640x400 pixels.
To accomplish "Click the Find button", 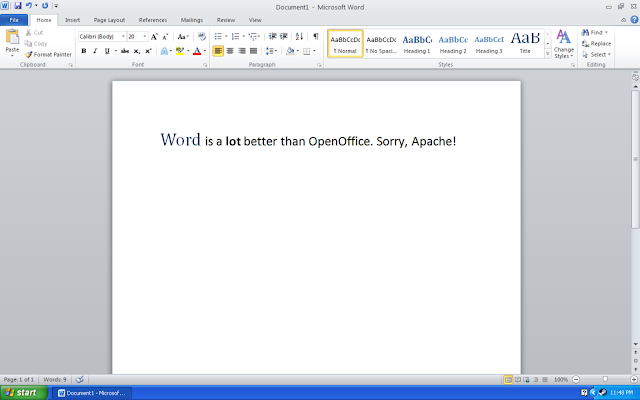I will coord(593,32).
